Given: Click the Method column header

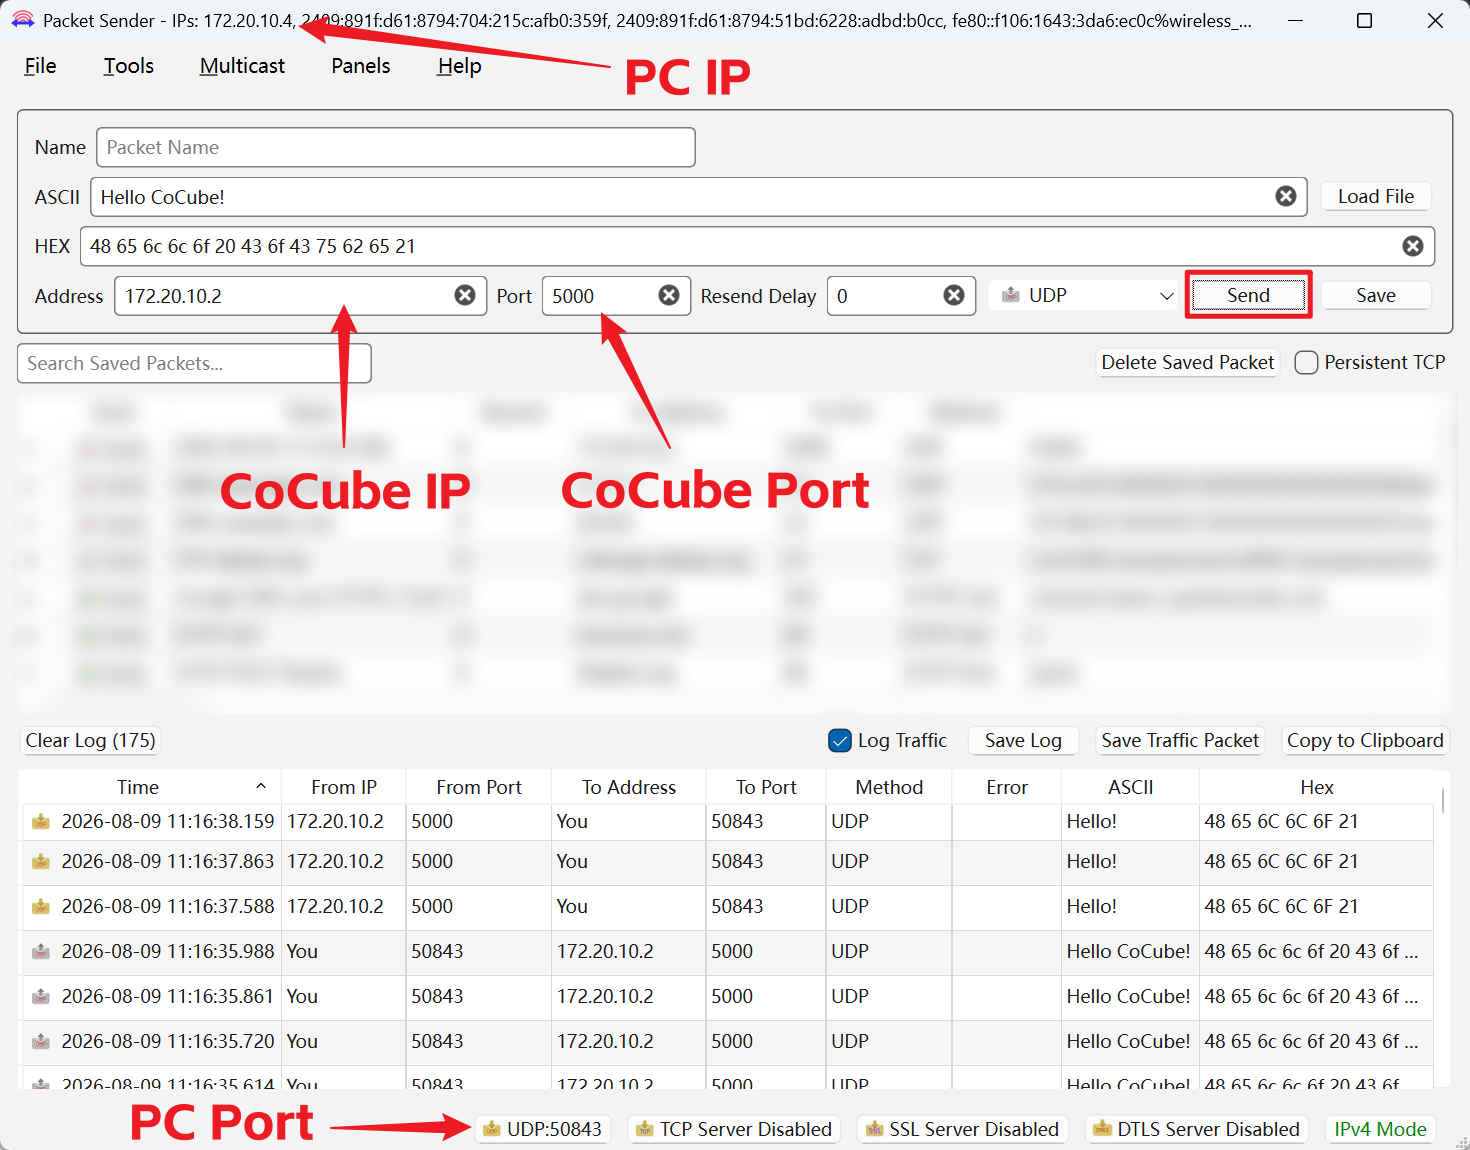Looking at the screenshot, I should [x=889, y=787].
